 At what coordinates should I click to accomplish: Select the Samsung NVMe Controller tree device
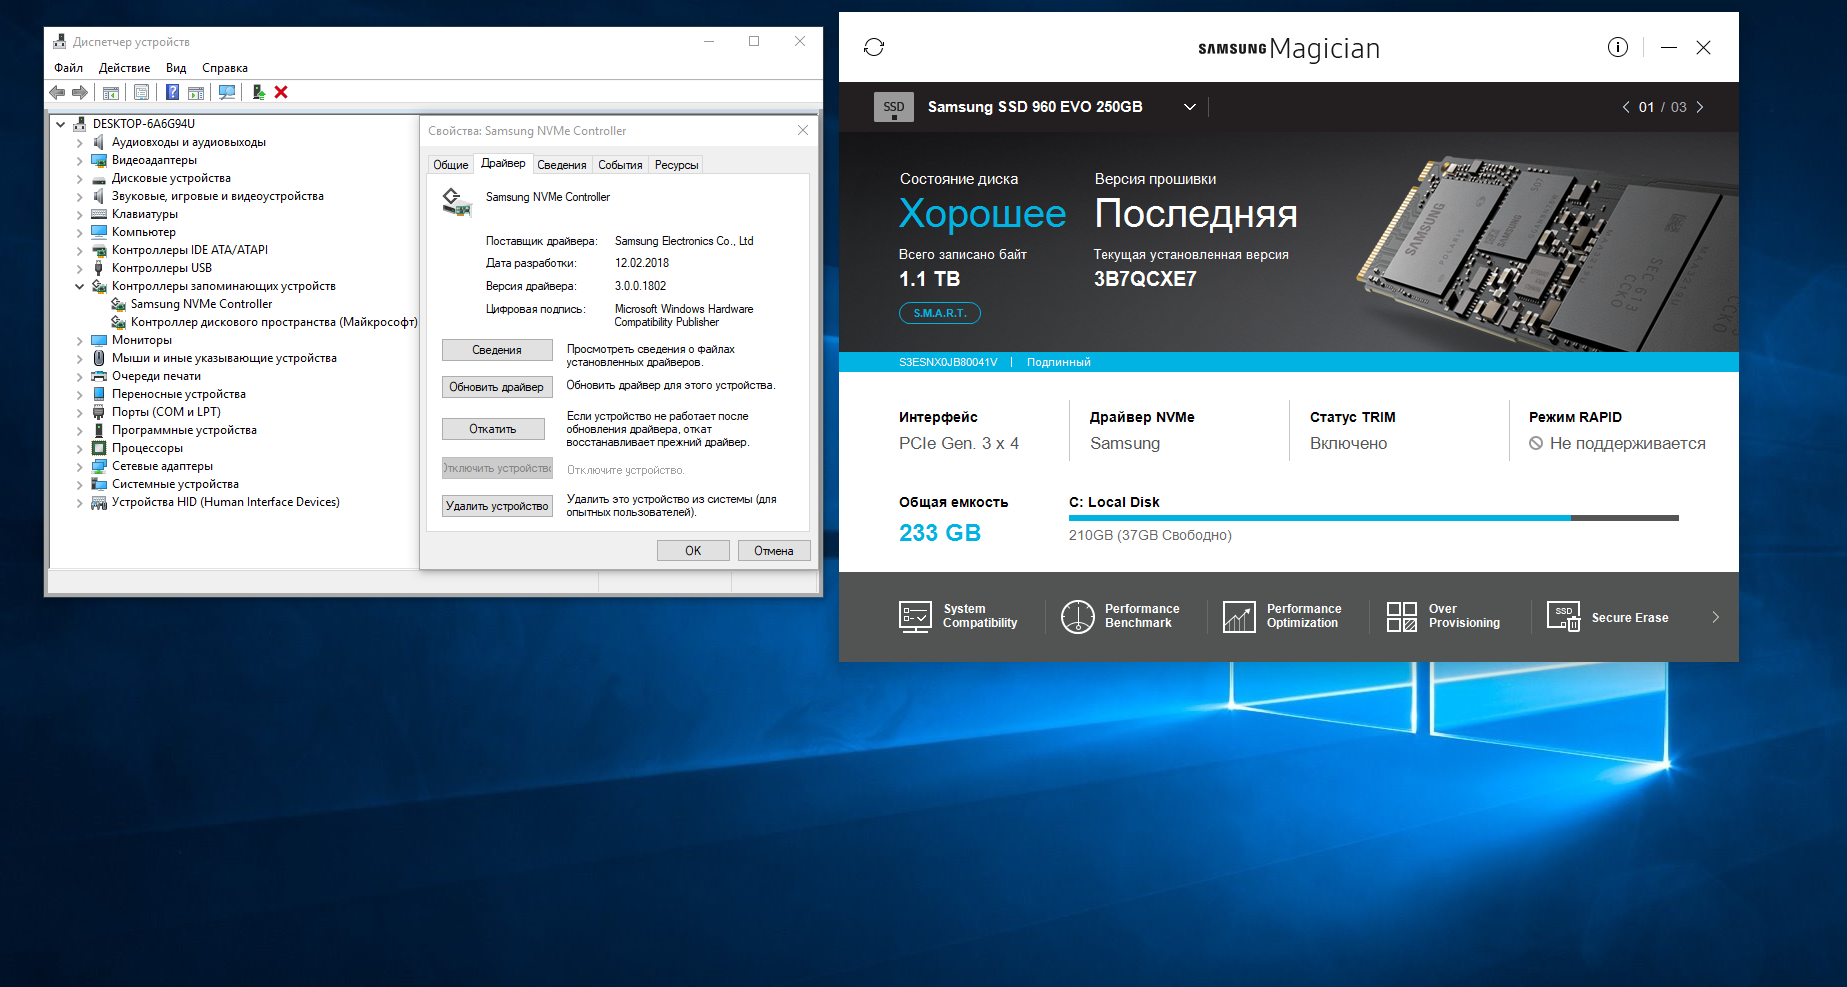[x=201, y=304]
